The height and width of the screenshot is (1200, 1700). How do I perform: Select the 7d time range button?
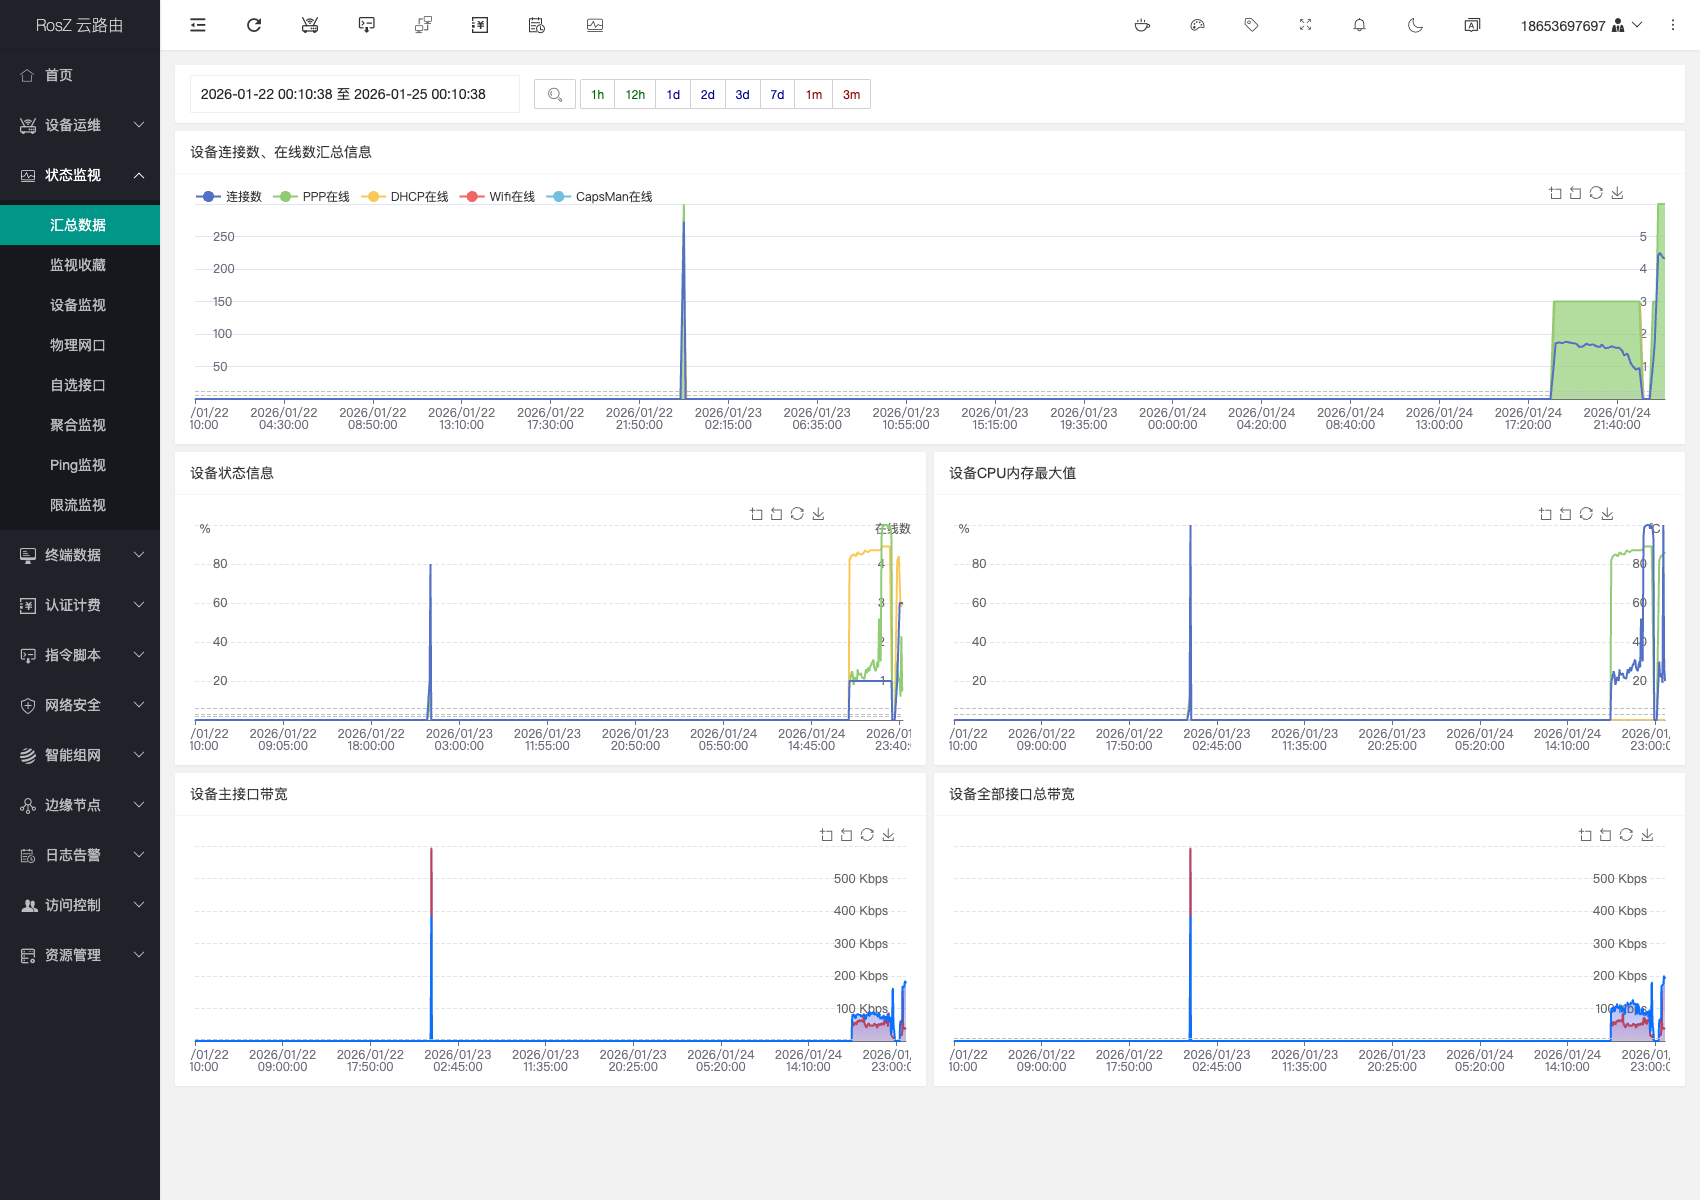[777, 95]
